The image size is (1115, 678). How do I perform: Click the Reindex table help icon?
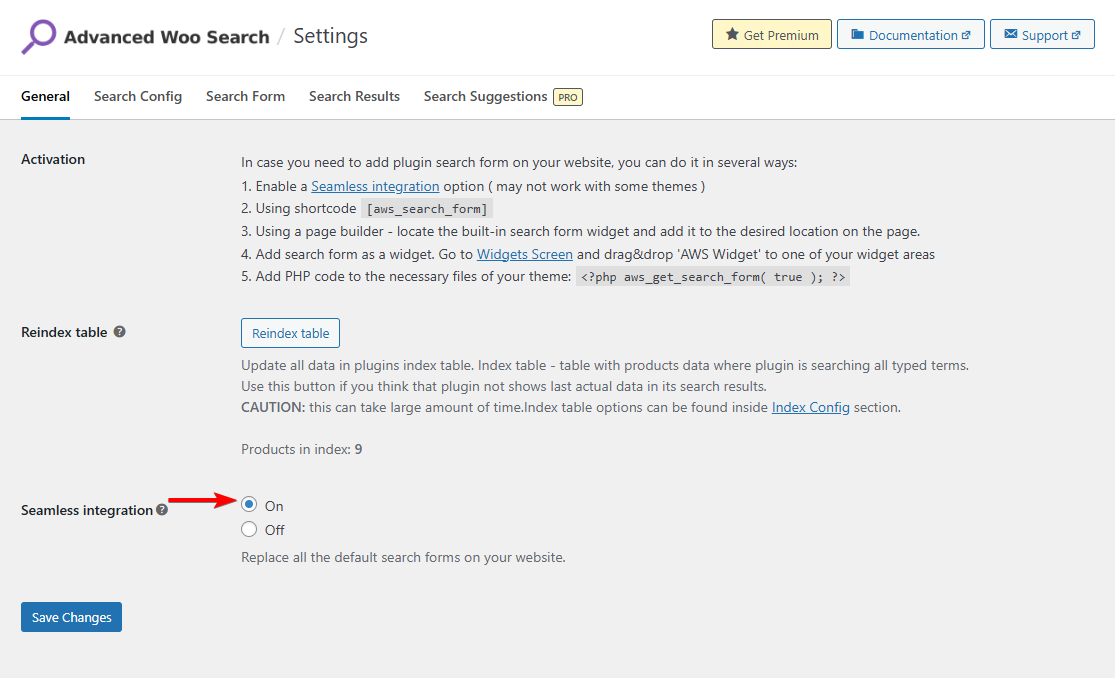point(119,332)
